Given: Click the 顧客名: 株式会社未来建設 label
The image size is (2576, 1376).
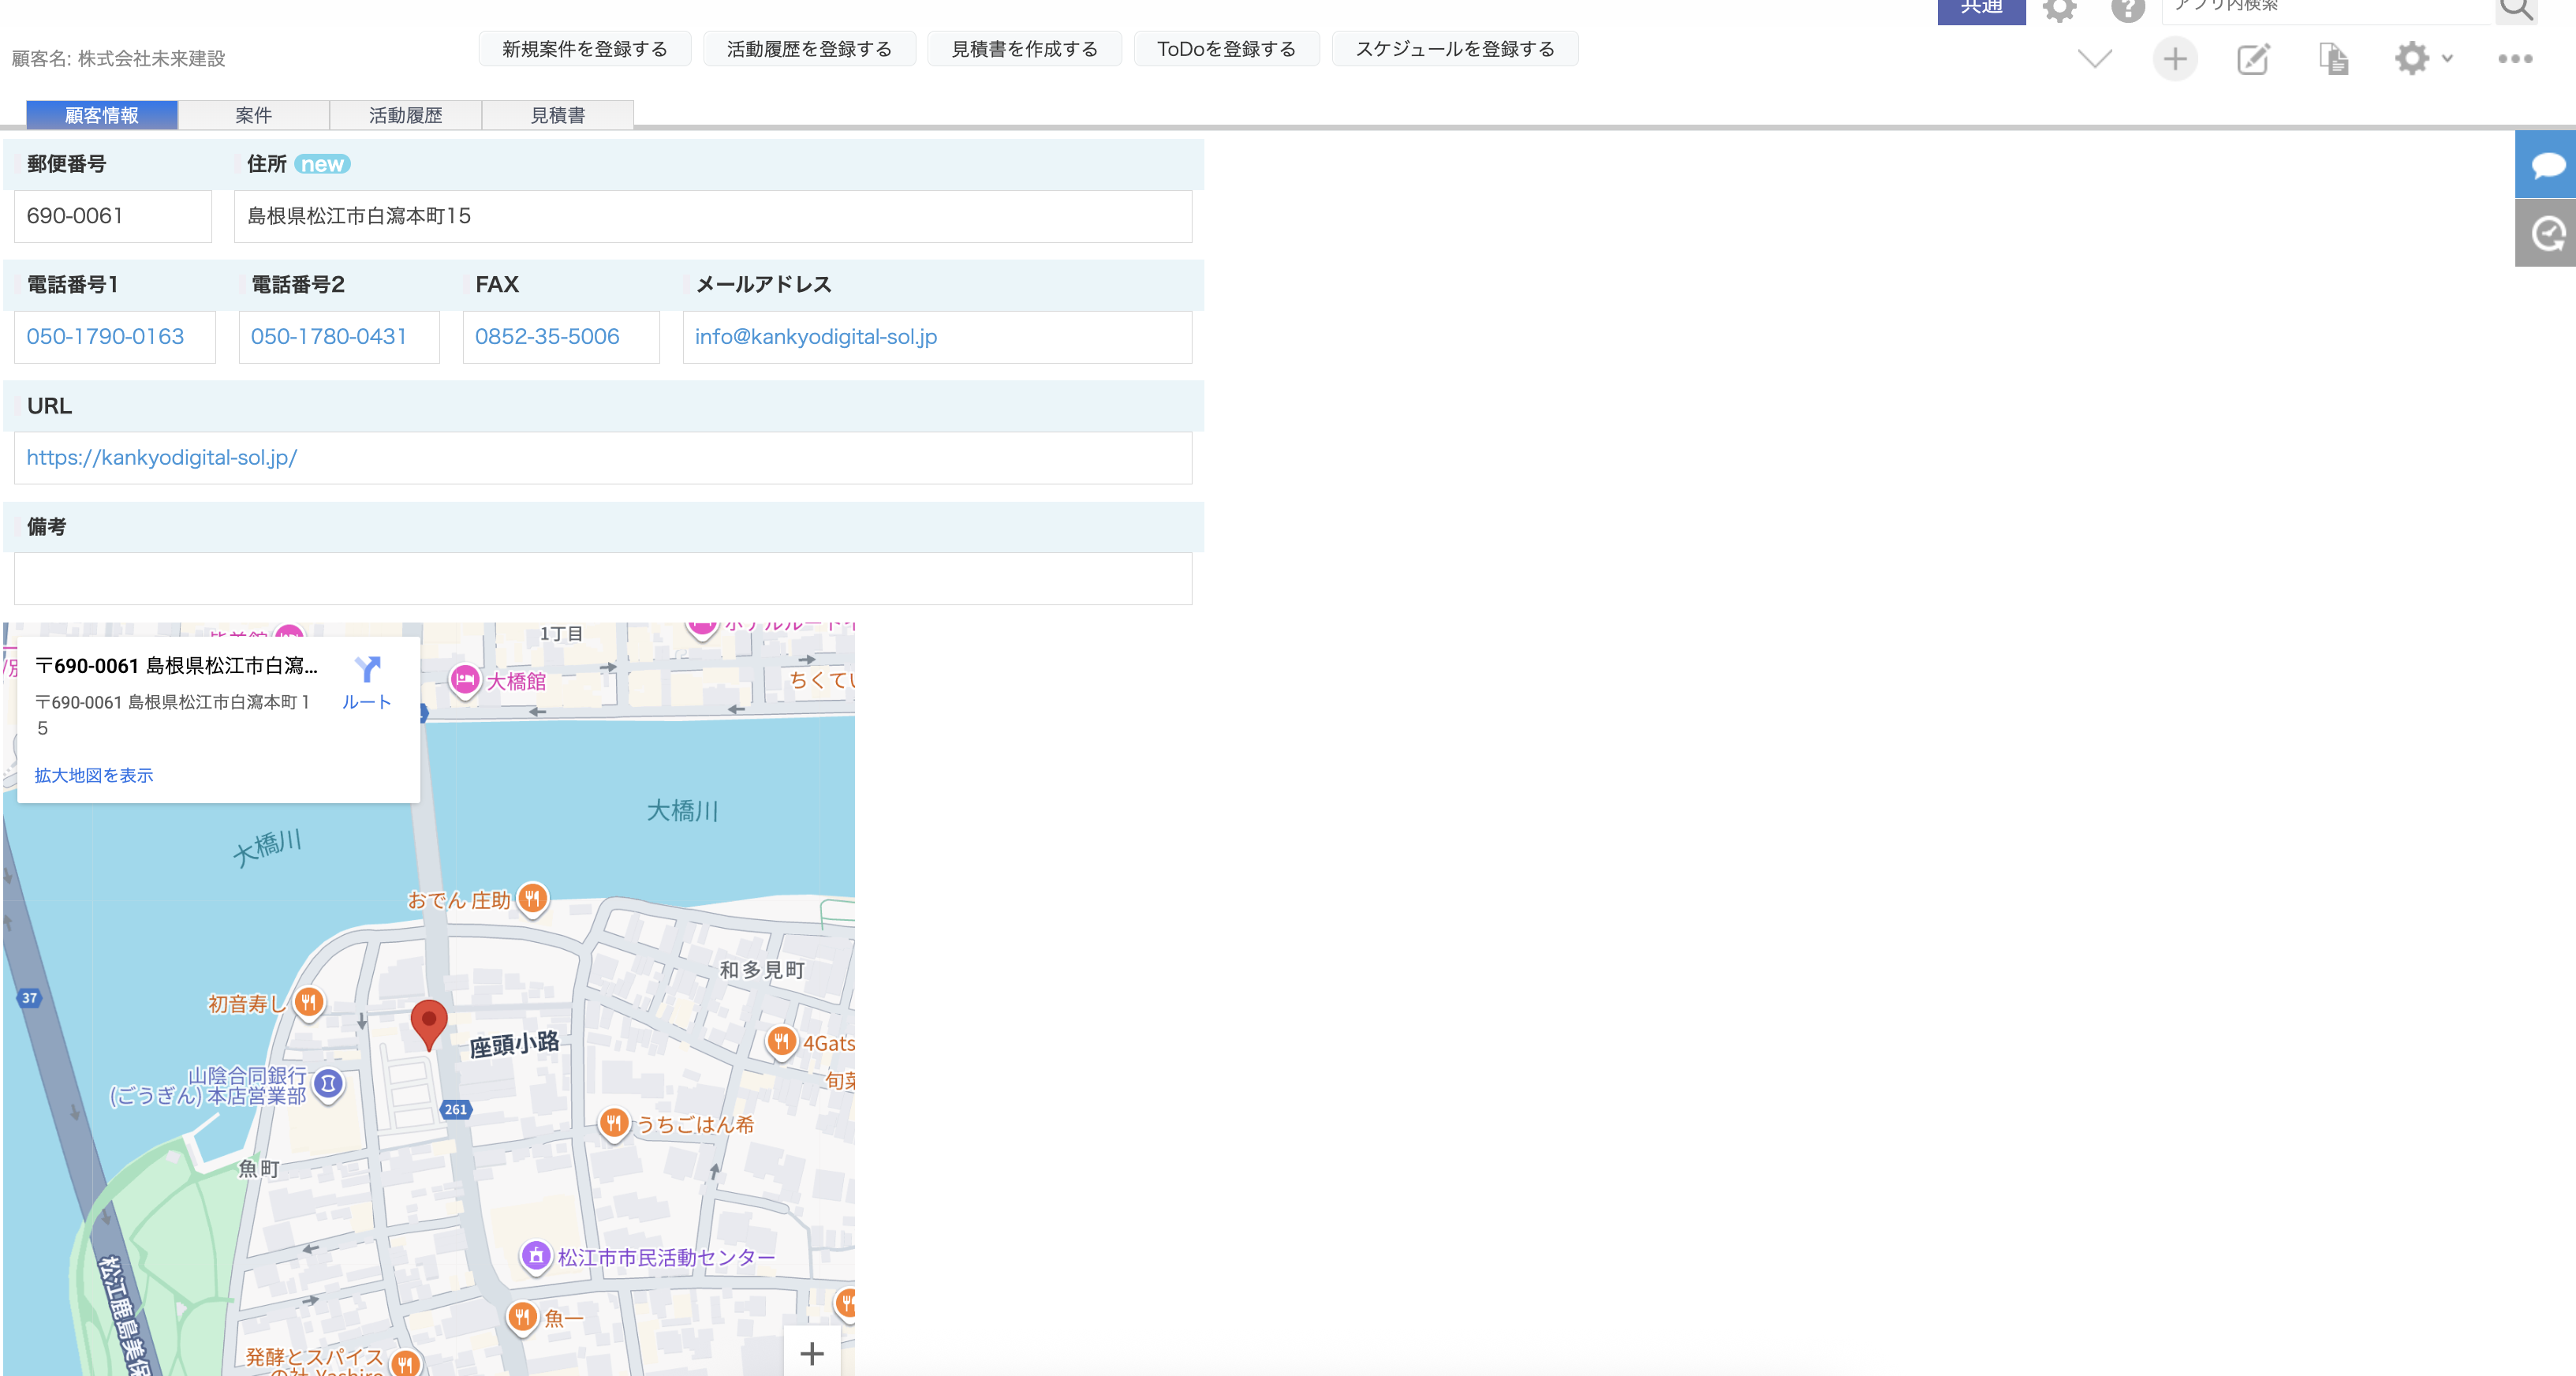Looking at the screenshot, I should click(x=119, y=58).
